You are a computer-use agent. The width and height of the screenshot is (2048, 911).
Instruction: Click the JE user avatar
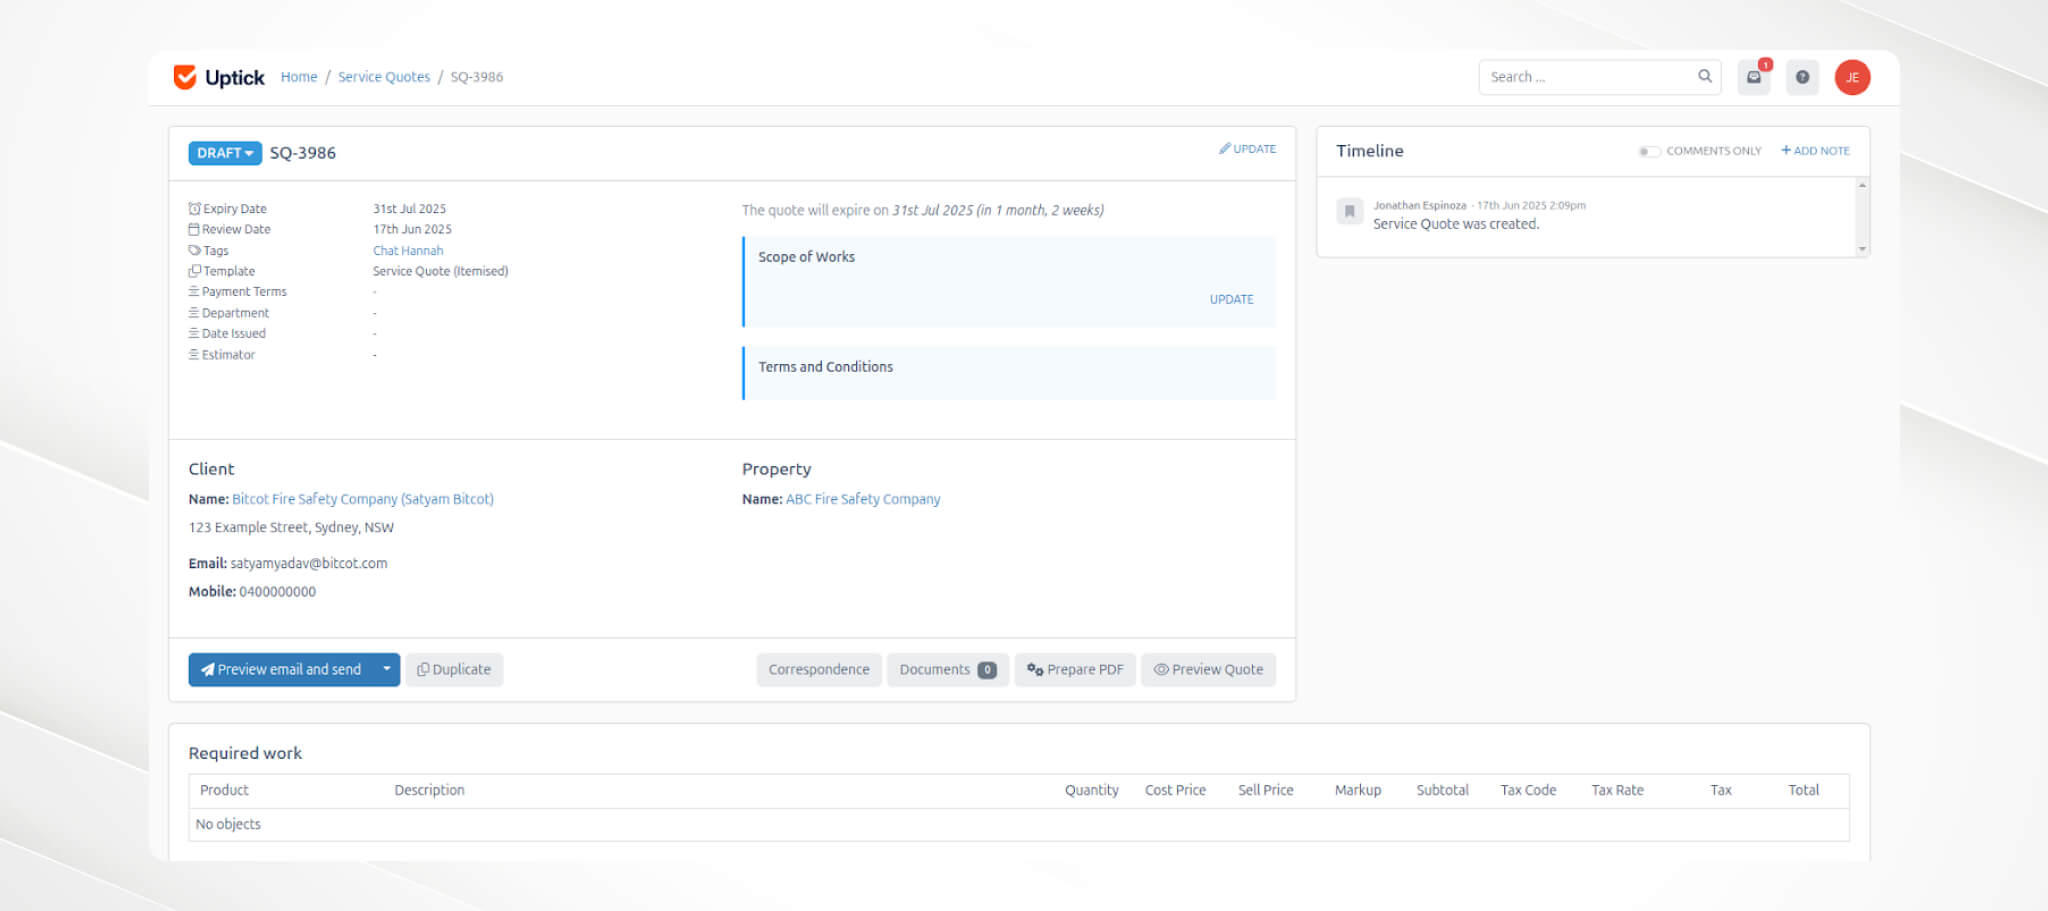pos(1852,76)
